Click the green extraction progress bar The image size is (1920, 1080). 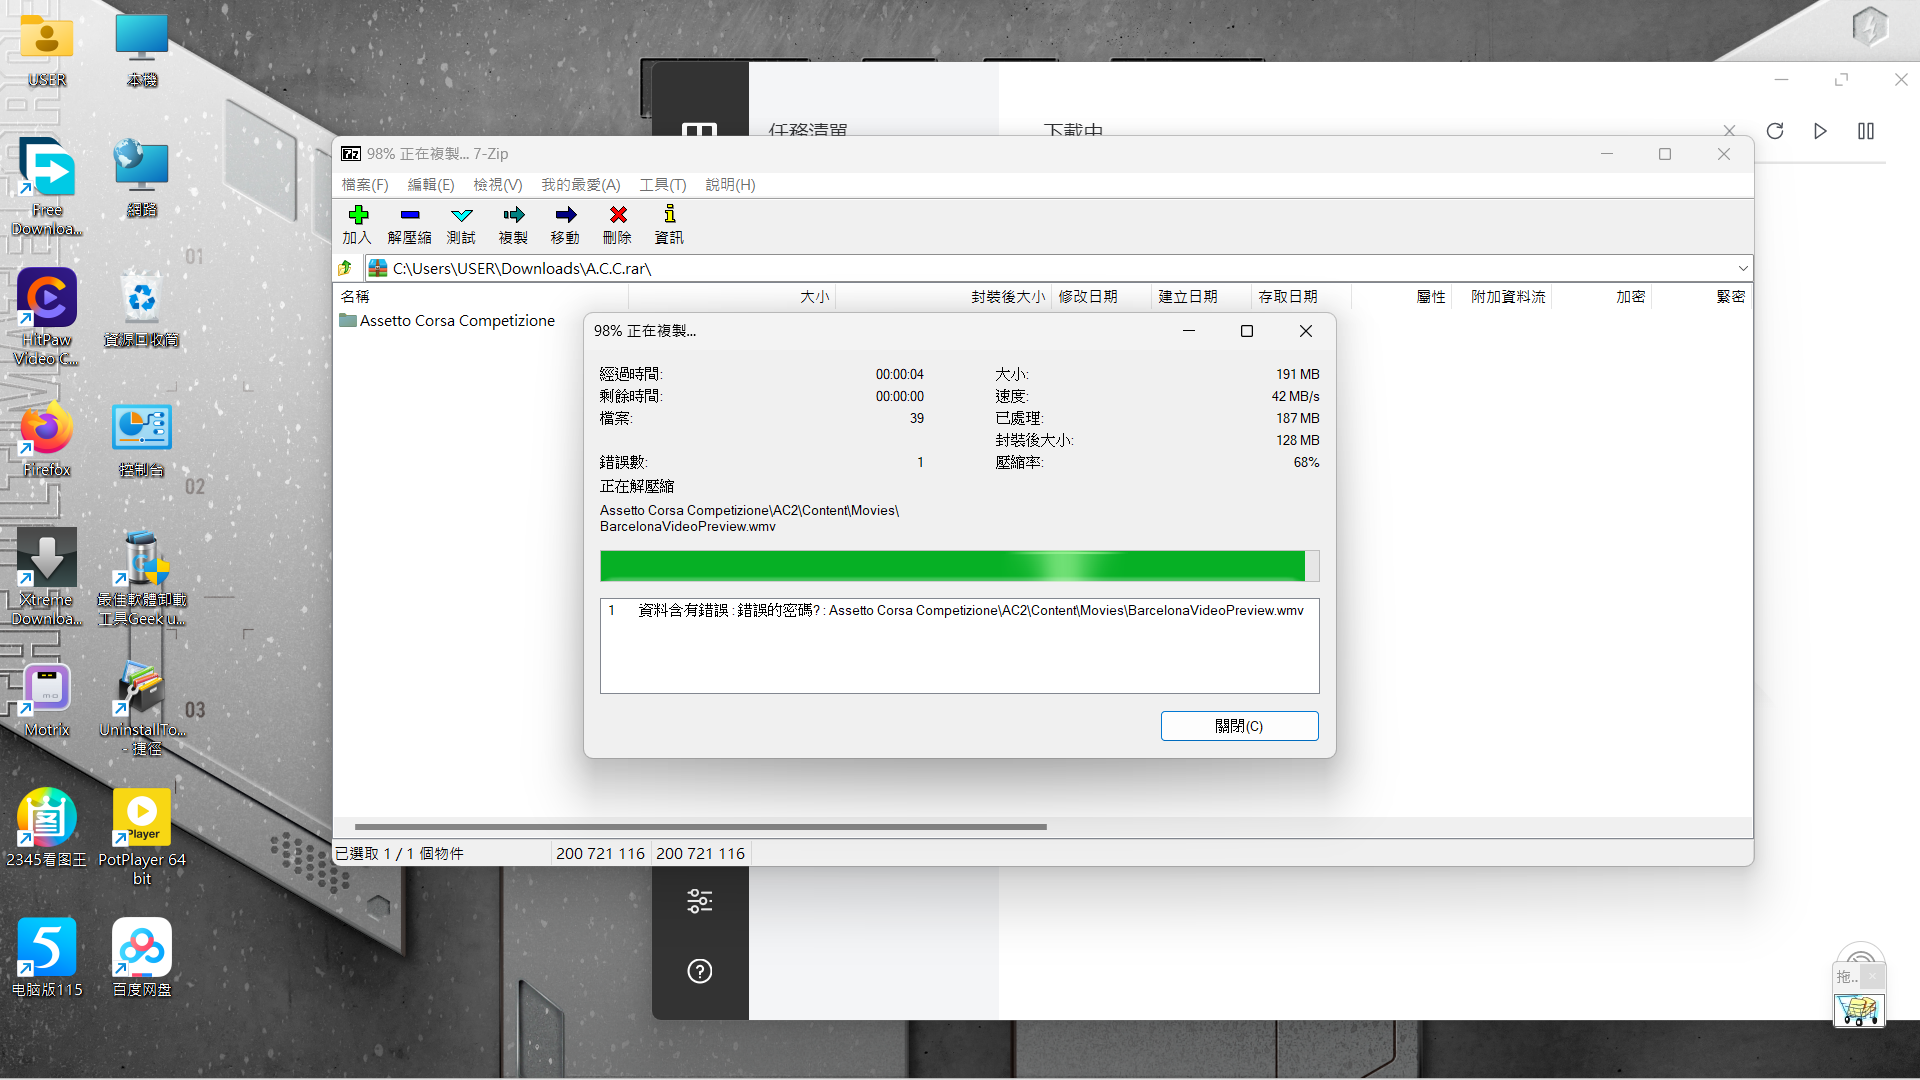[x=952, y=566]
